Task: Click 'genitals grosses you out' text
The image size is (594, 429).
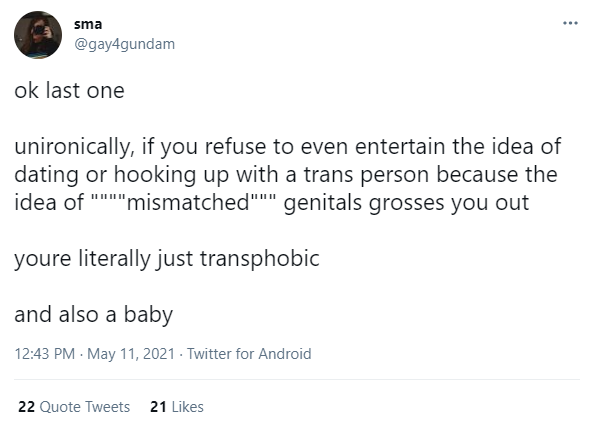Action: click(x=406, y=203)
